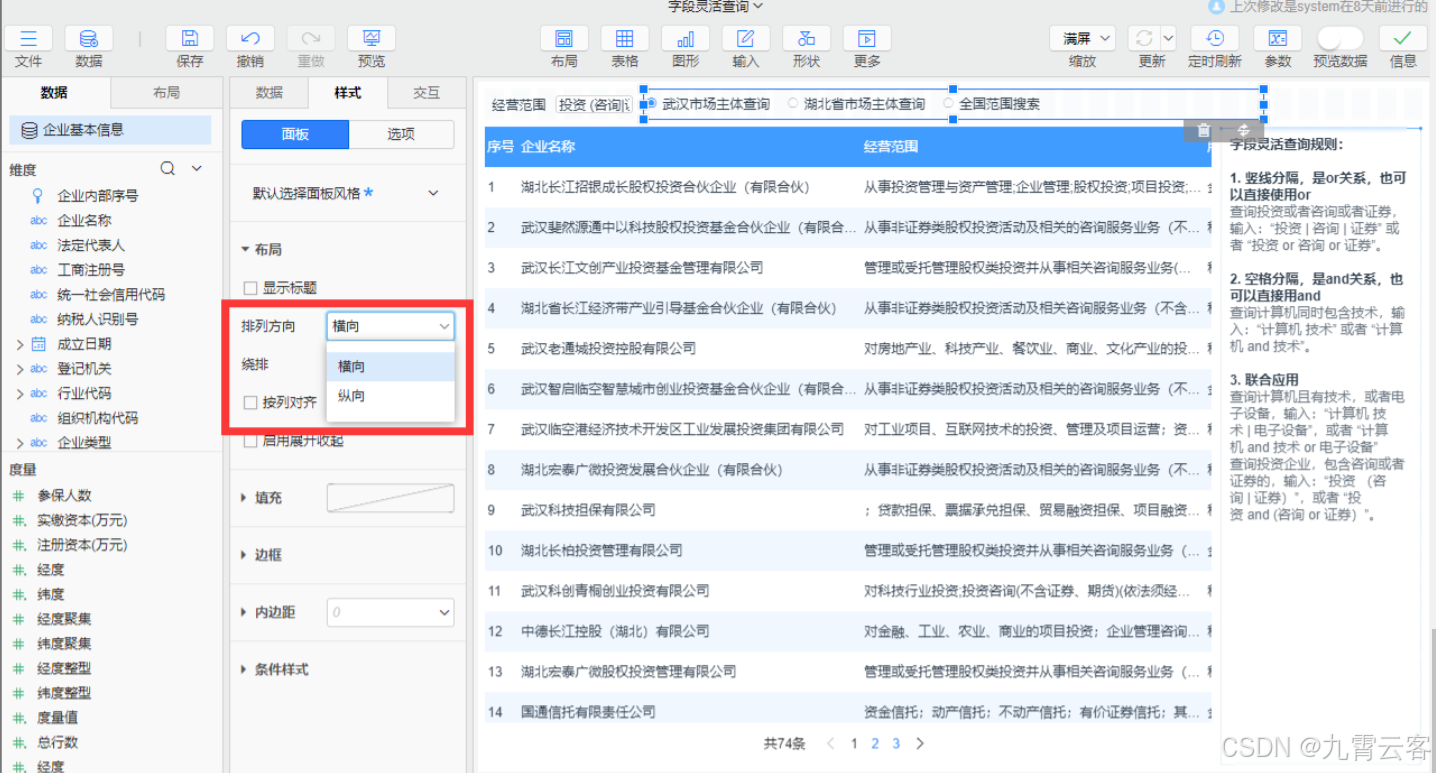Select the 选项 tab button
The image size is (1436, 773).
tap(401, 134)
